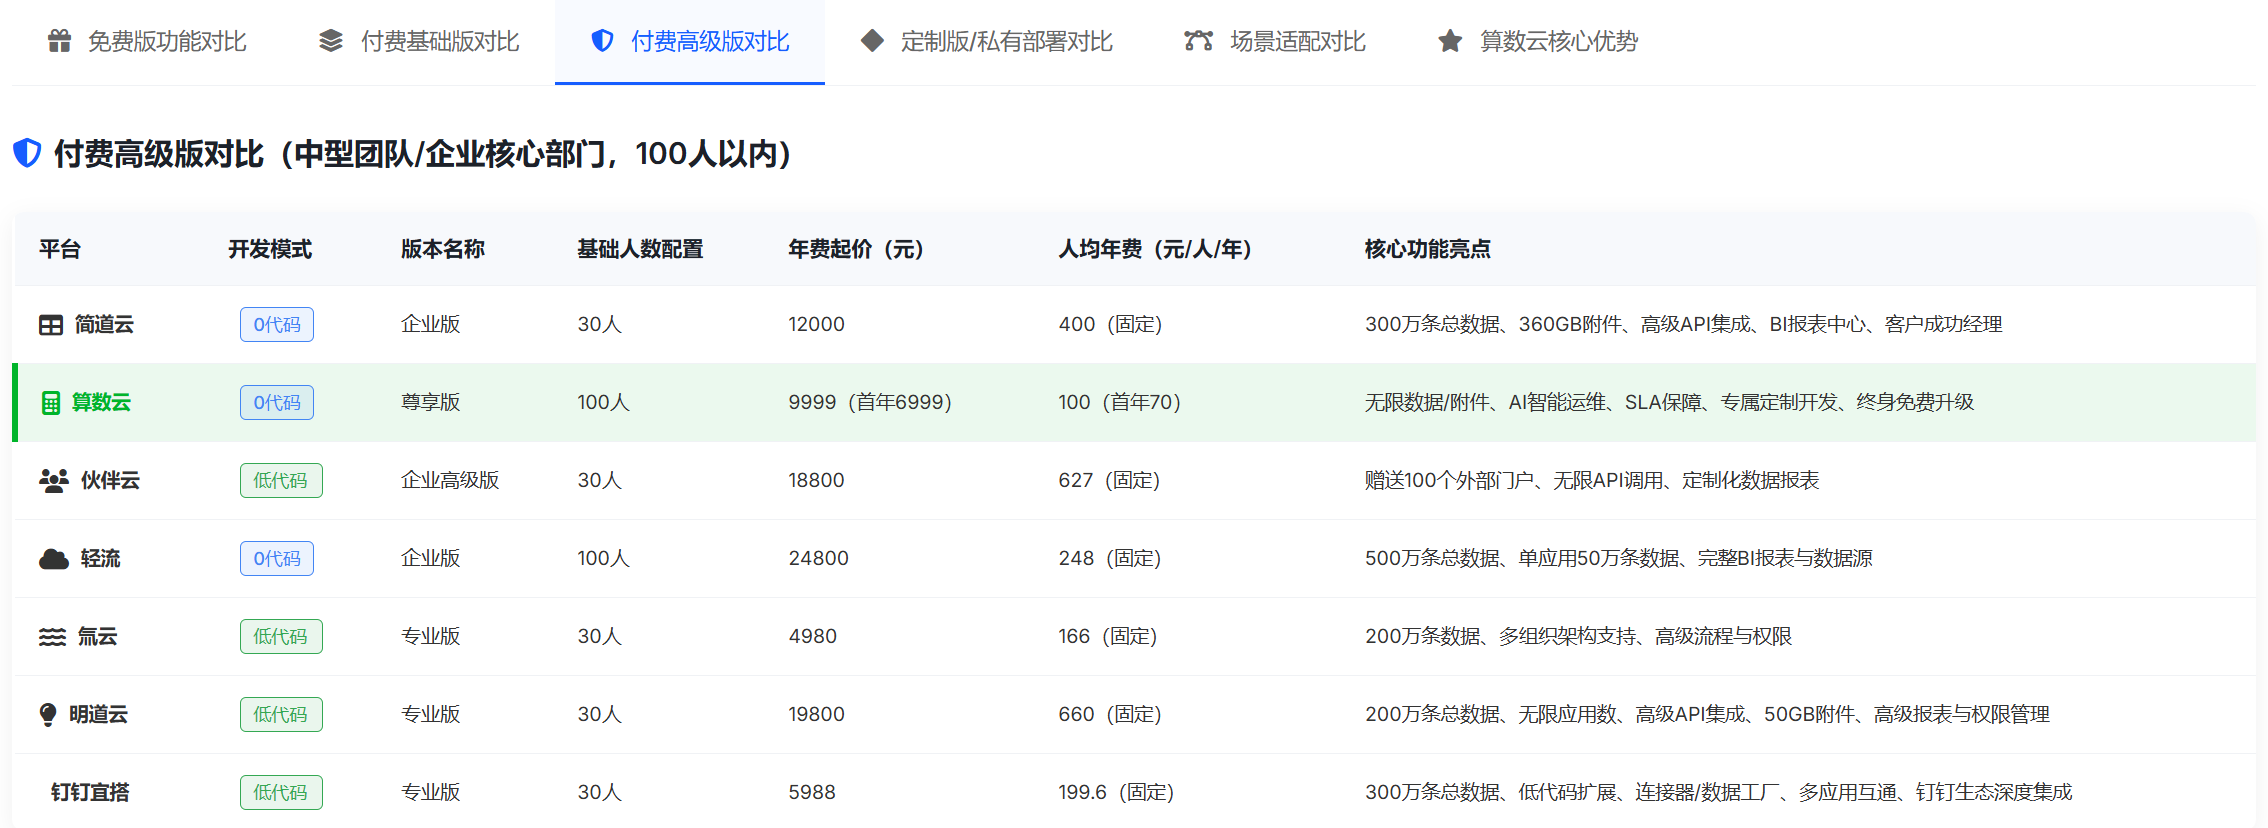Click the layers icon on 付费基础版对比 tab

[x=331, y=41]
